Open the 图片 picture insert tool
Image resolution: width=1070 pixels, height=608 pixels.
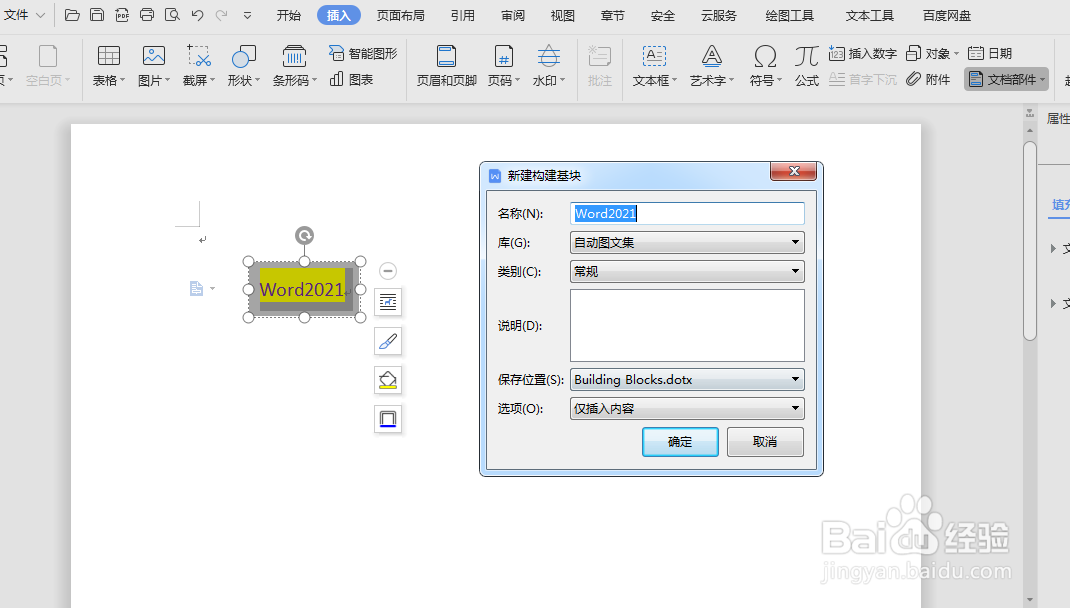(x=151, y=65)
